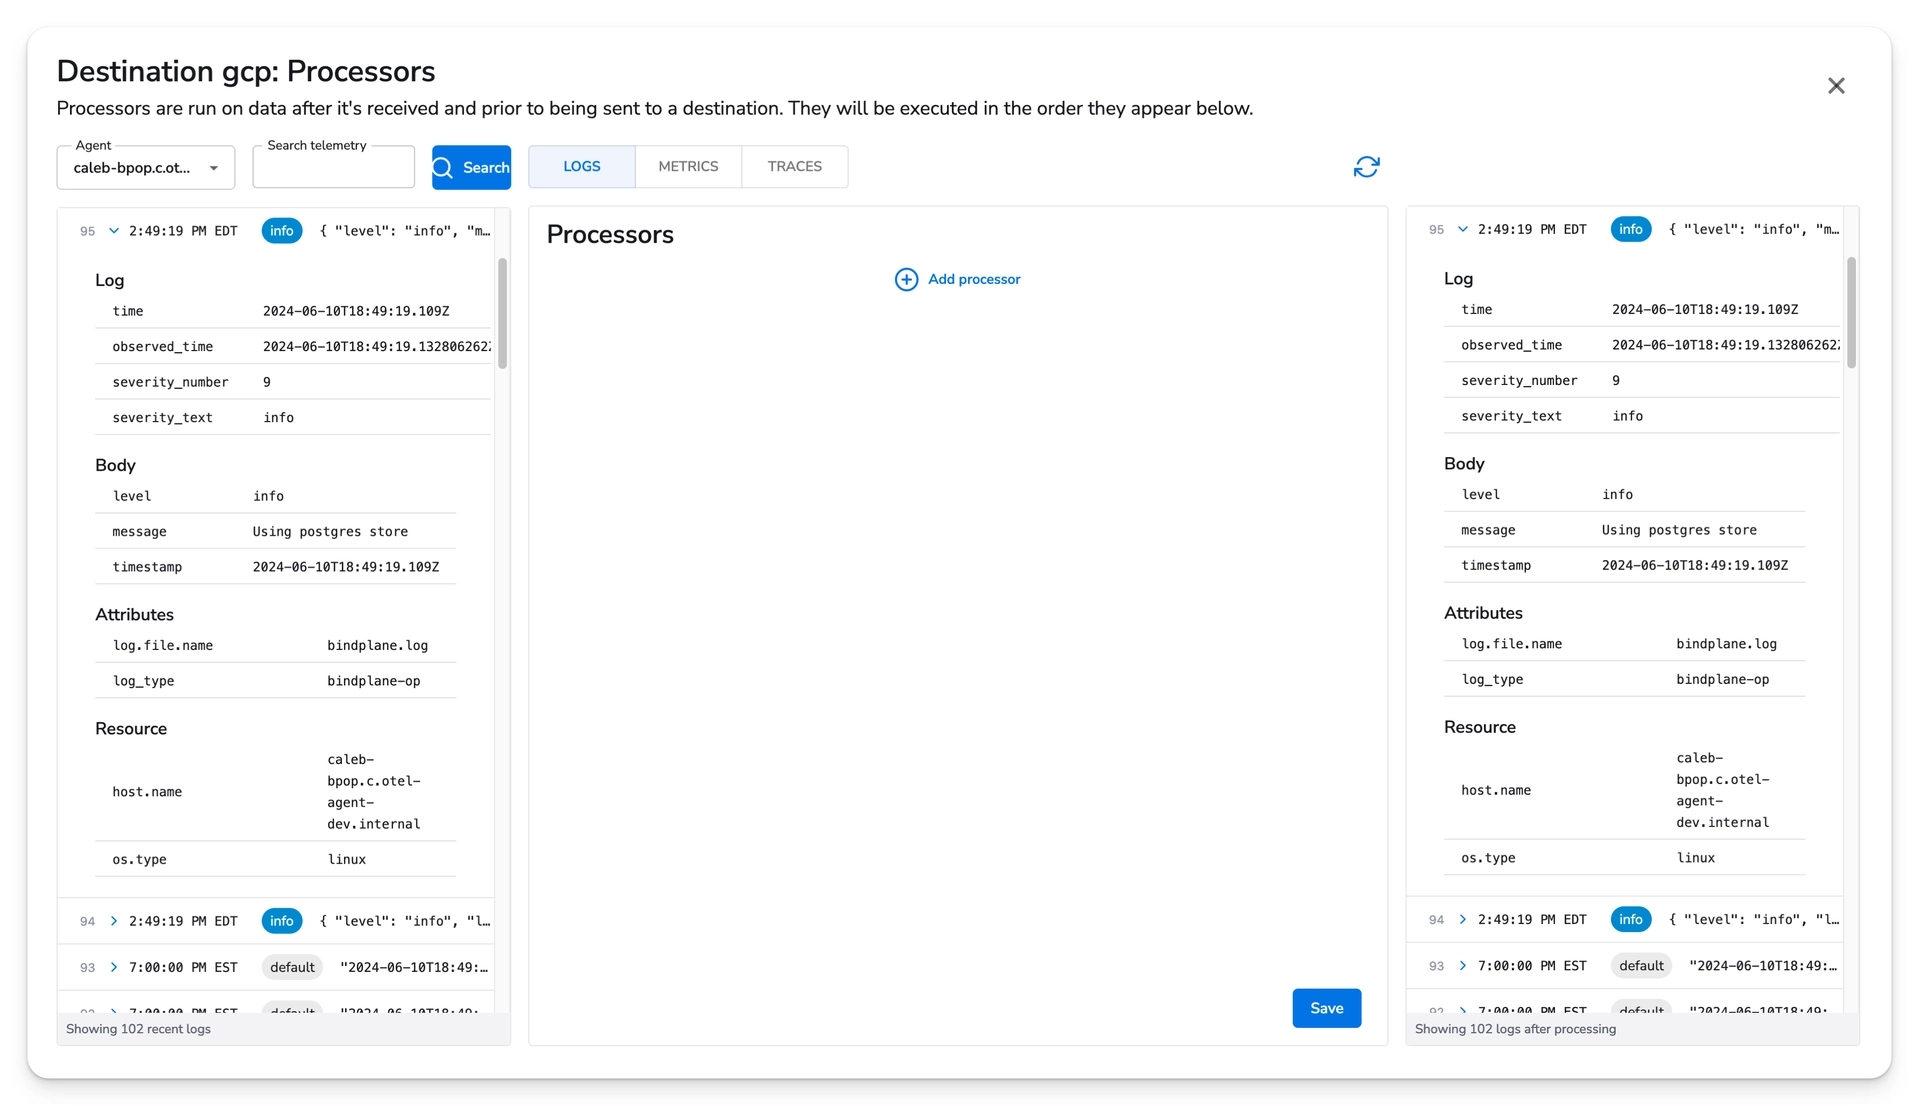Viewport: 1920px width, 1106px height.
Task: Select the LOGS tab
Action: click(x=581, y=167)
